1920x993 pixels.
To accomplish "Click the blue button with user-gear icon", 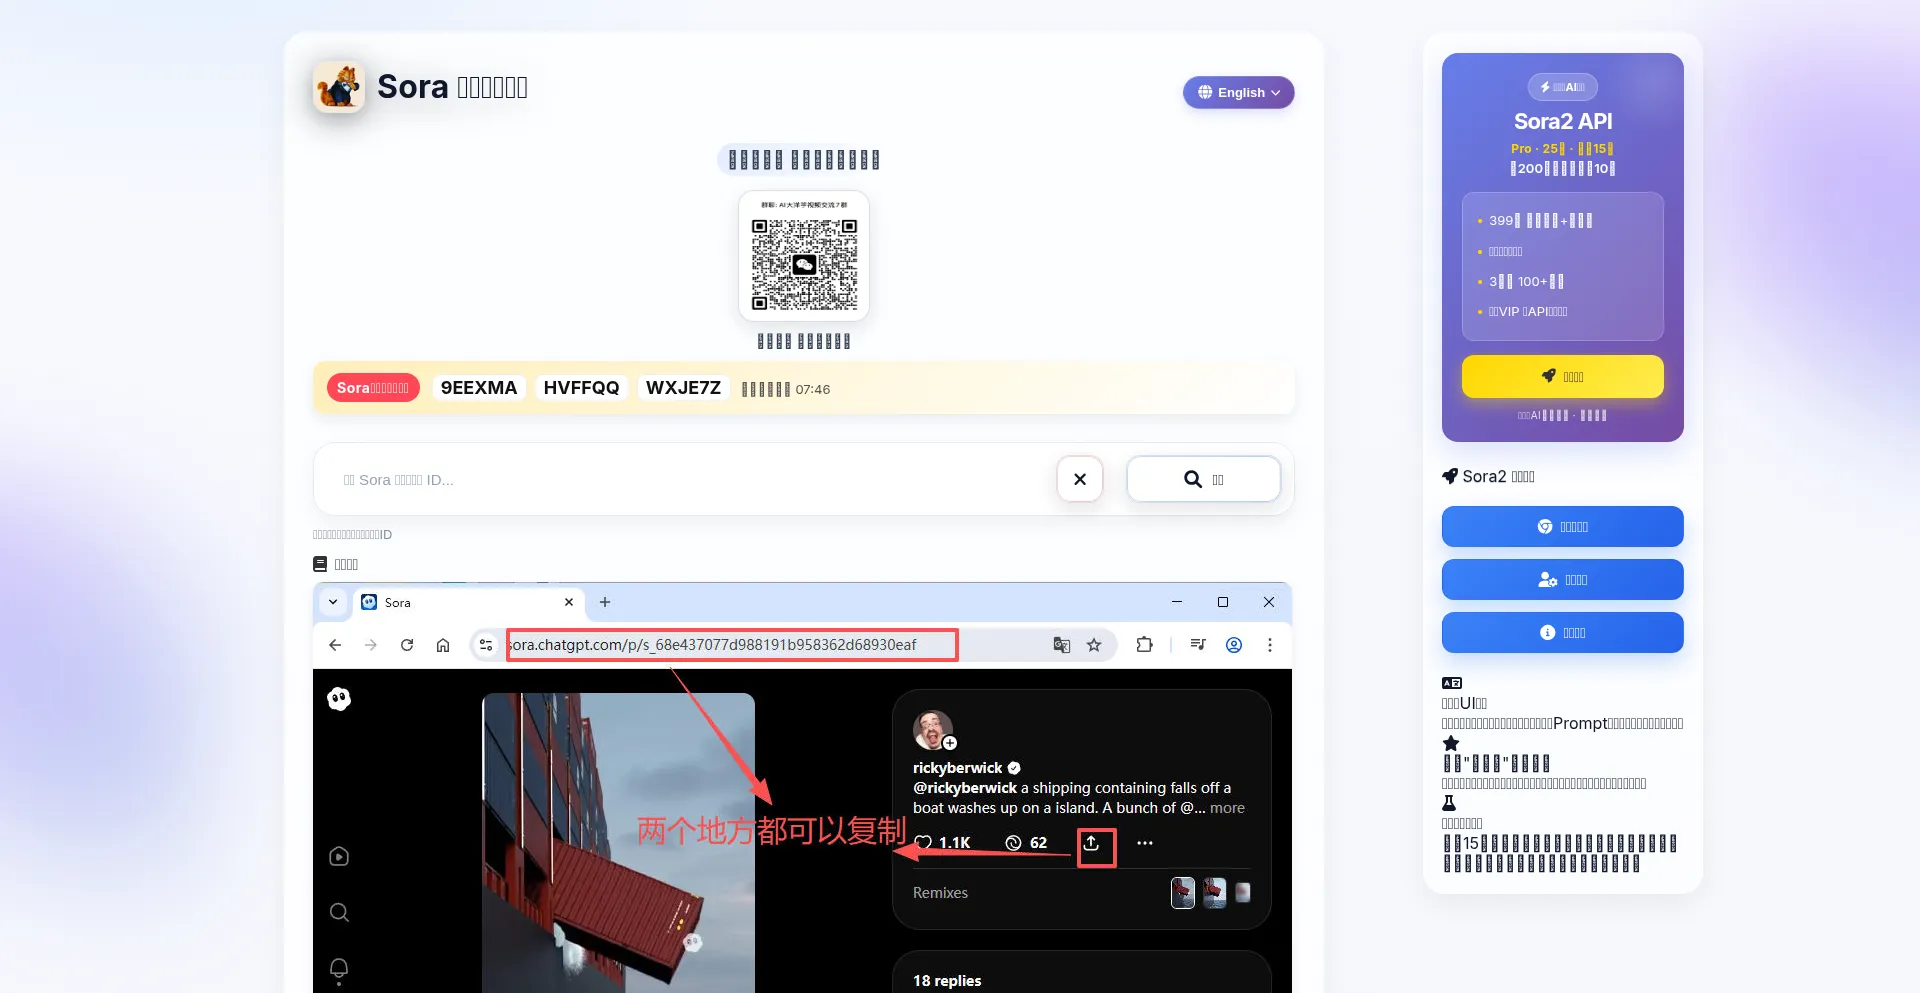I will point(1562,579).
